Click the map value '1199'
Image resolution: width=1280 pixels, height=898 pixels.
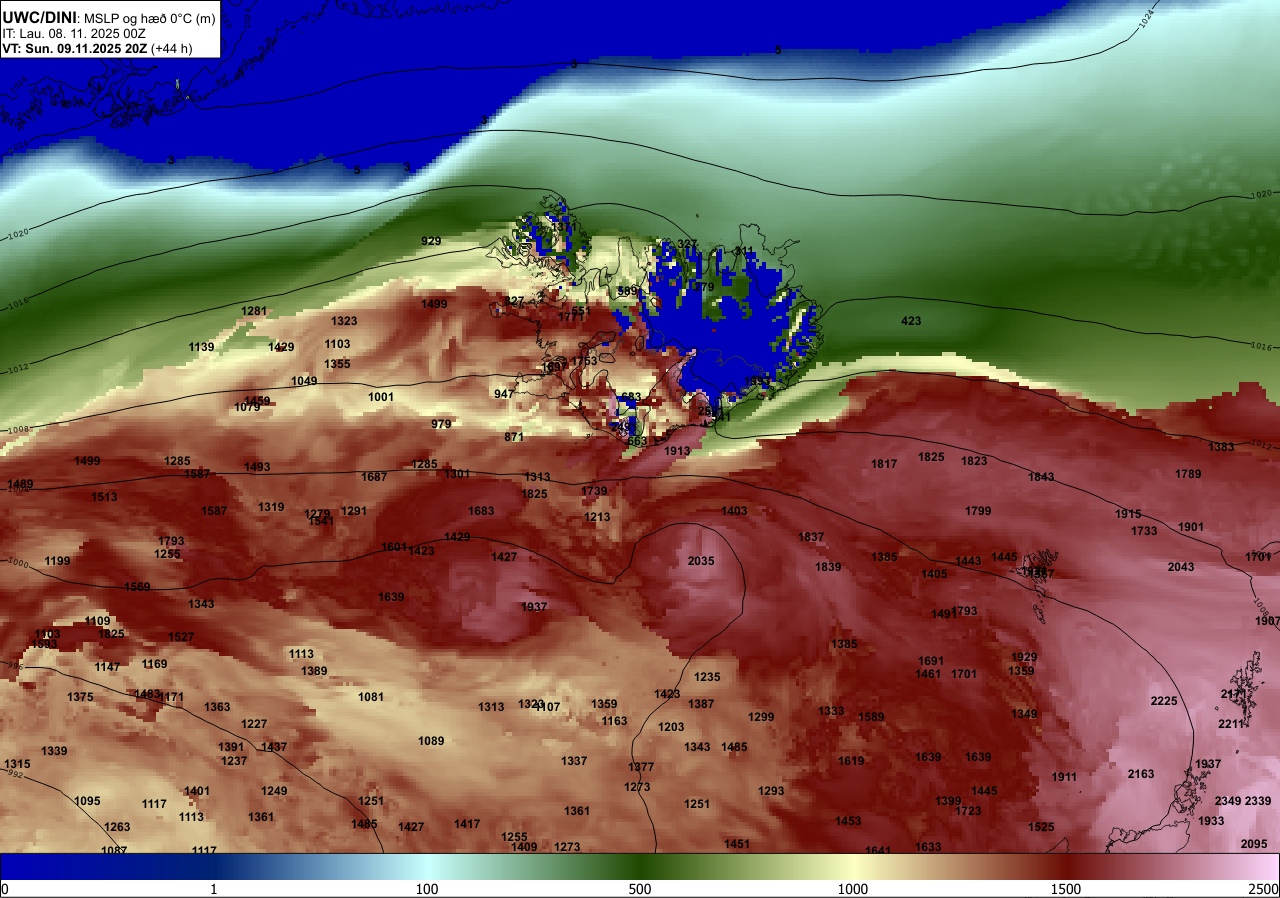click(x=57, y=561)
